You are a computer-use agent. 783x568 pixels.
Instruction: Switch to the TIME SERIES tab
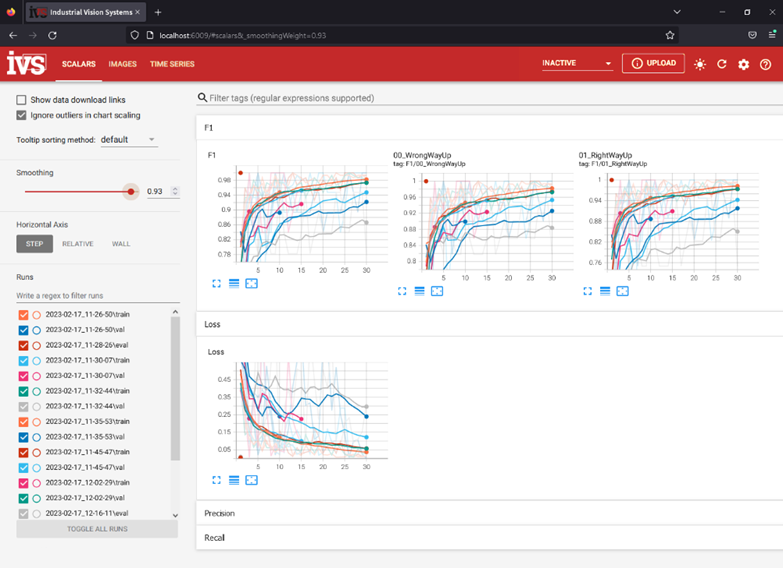tap(172, 64)
